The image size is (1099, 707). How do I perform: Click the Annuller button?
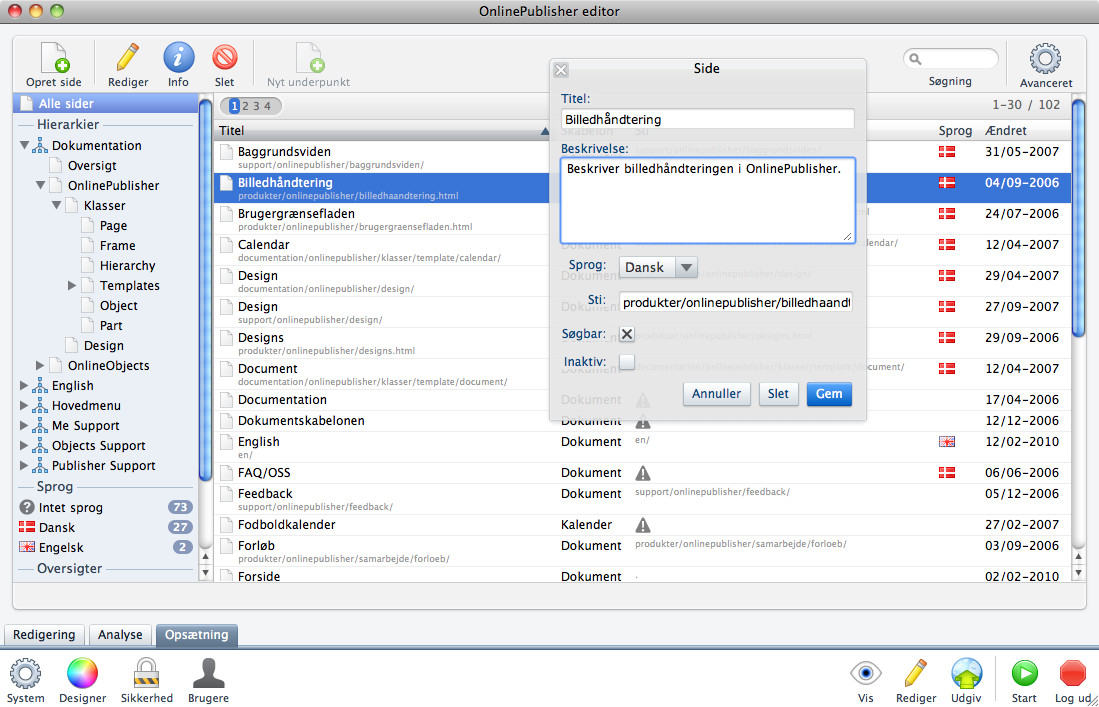pyautogui.click(x=717, y=394)
